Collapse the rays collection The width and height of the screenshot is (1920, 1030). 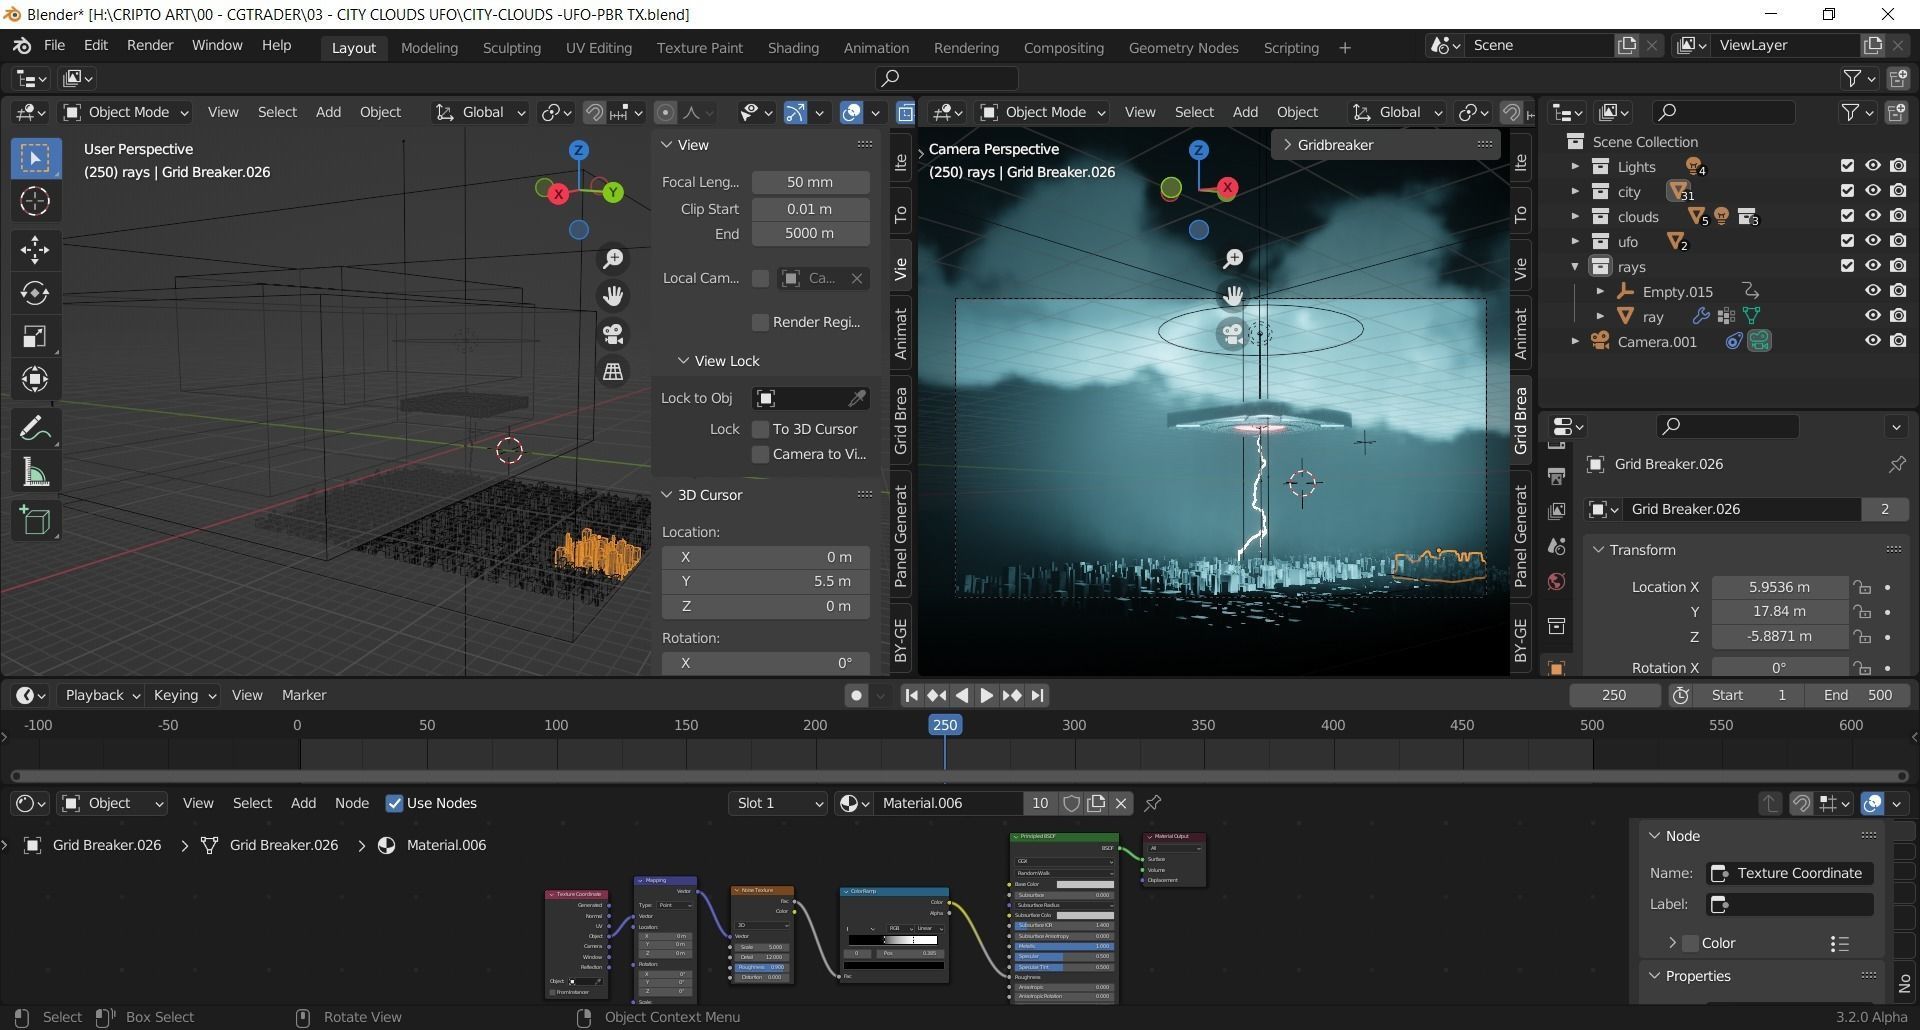pos(1575,267)
